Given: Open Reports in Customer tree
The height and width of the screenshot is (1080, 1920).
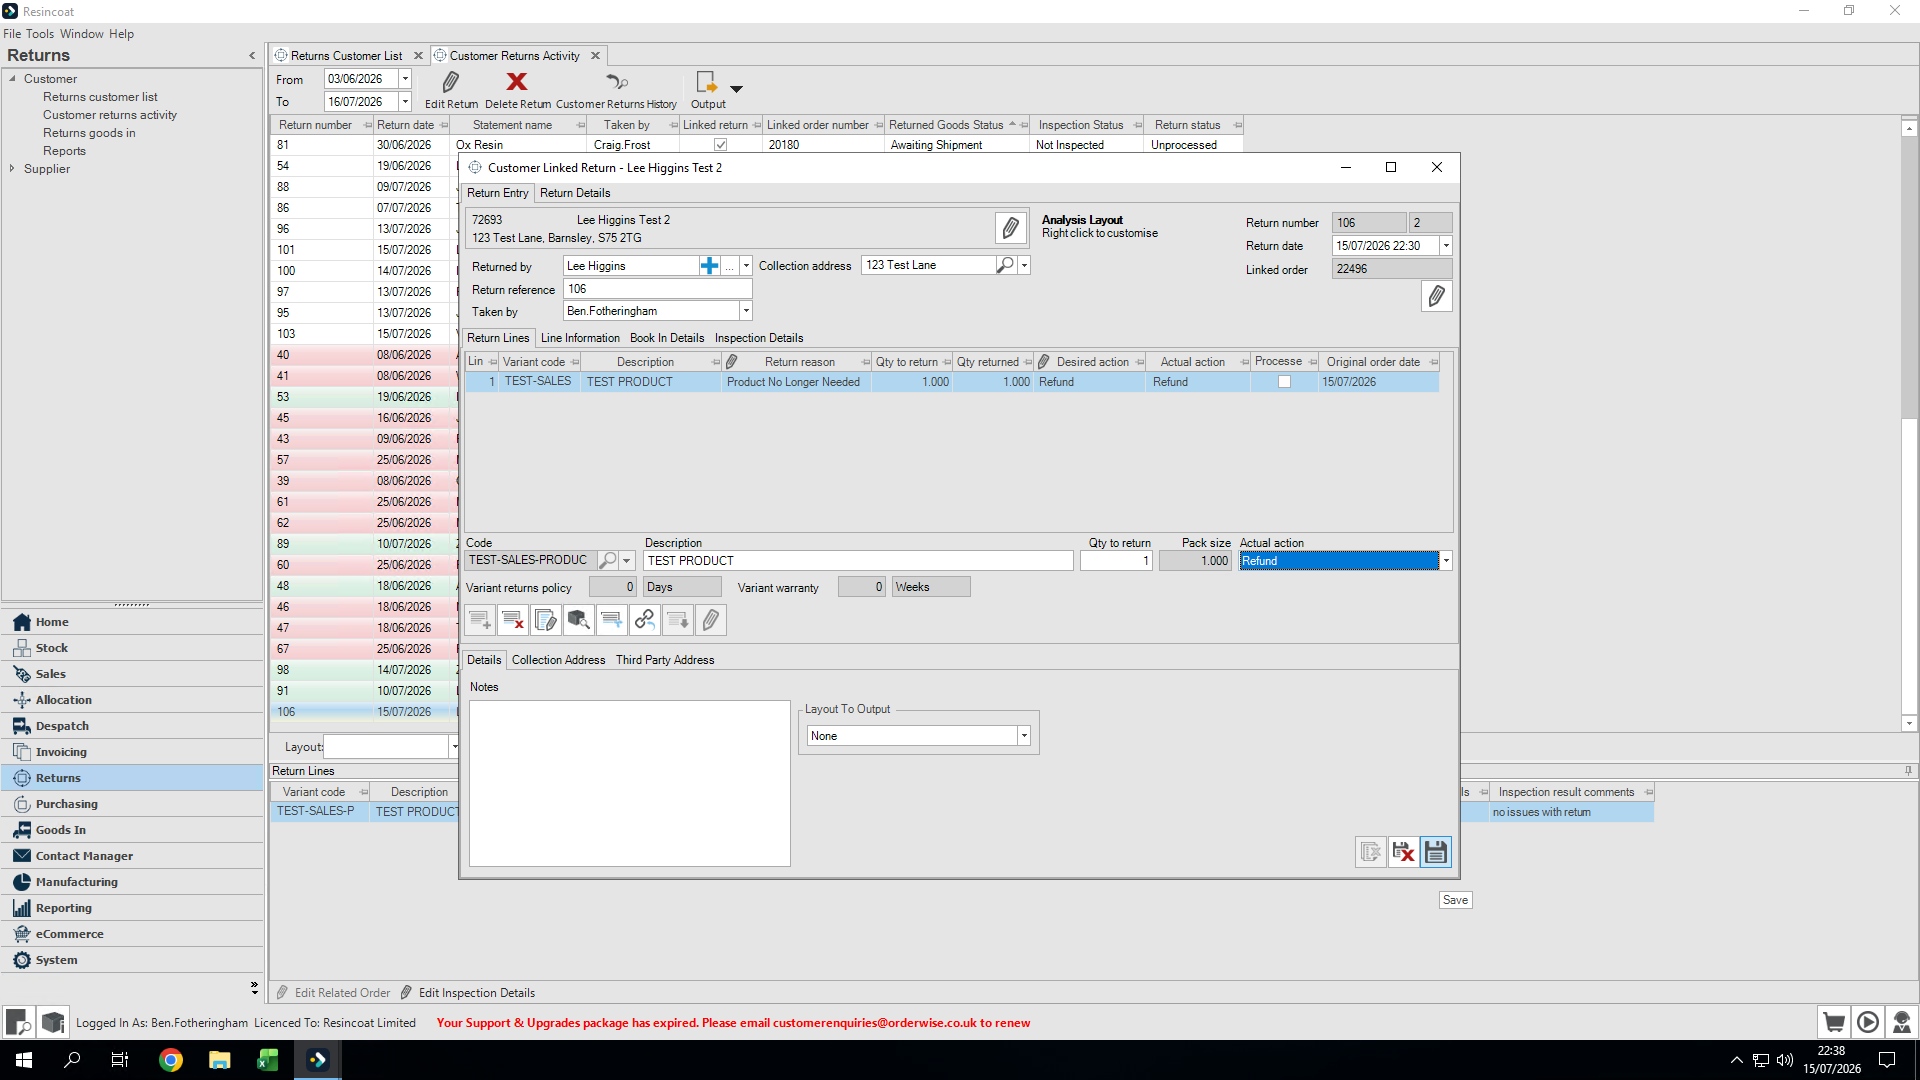Looking at the screenshot, I should [64, 151].
